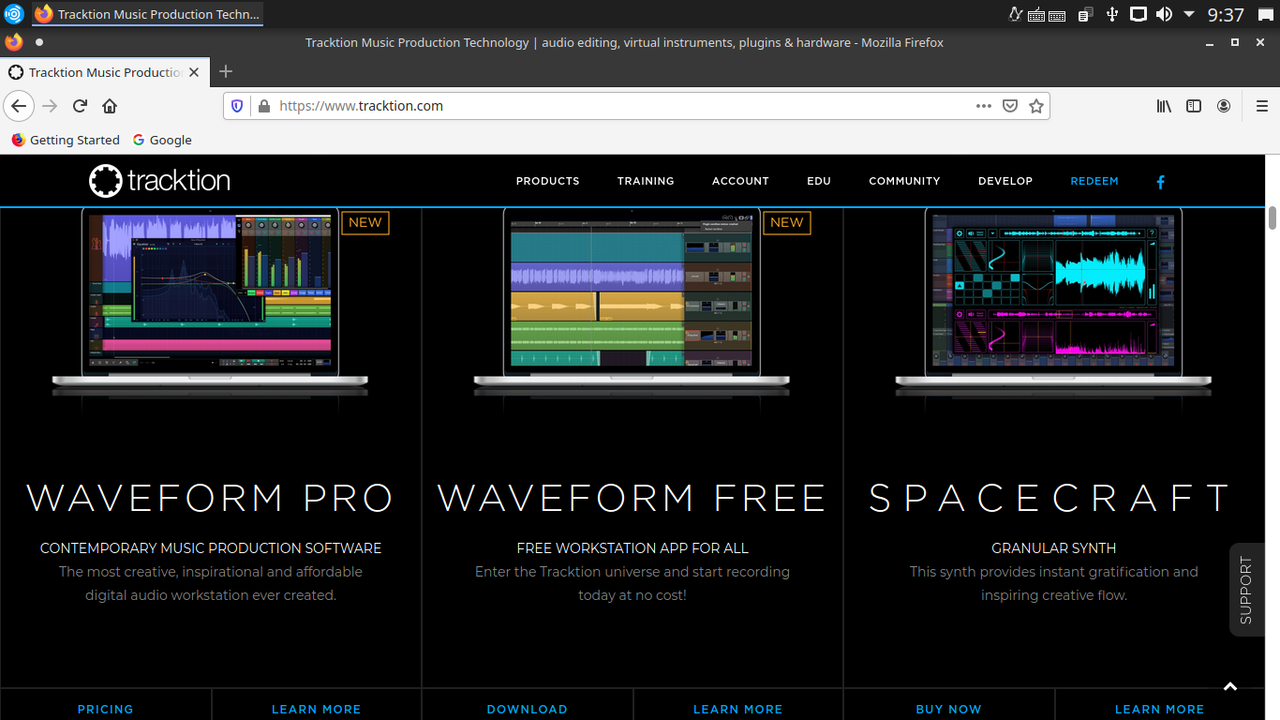This screenshot has height=720, width=1280.
Task: Open the Library icon in the toolbar
Action: [x=1163, y=105]
